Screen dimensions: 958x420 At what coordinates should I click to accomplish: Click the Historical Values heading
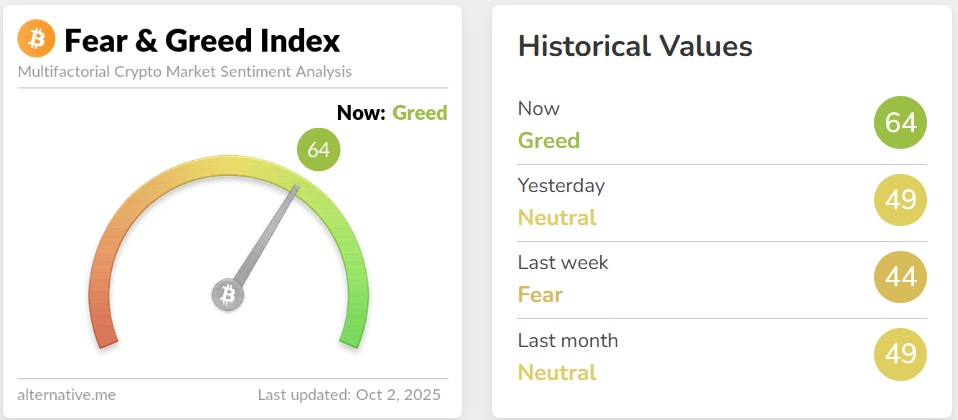635,45
